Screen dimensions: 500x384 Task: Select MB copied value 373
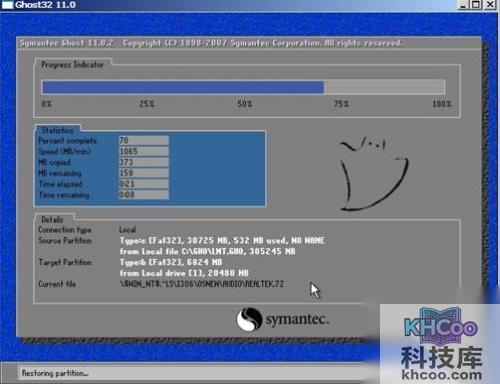(144, 162)
